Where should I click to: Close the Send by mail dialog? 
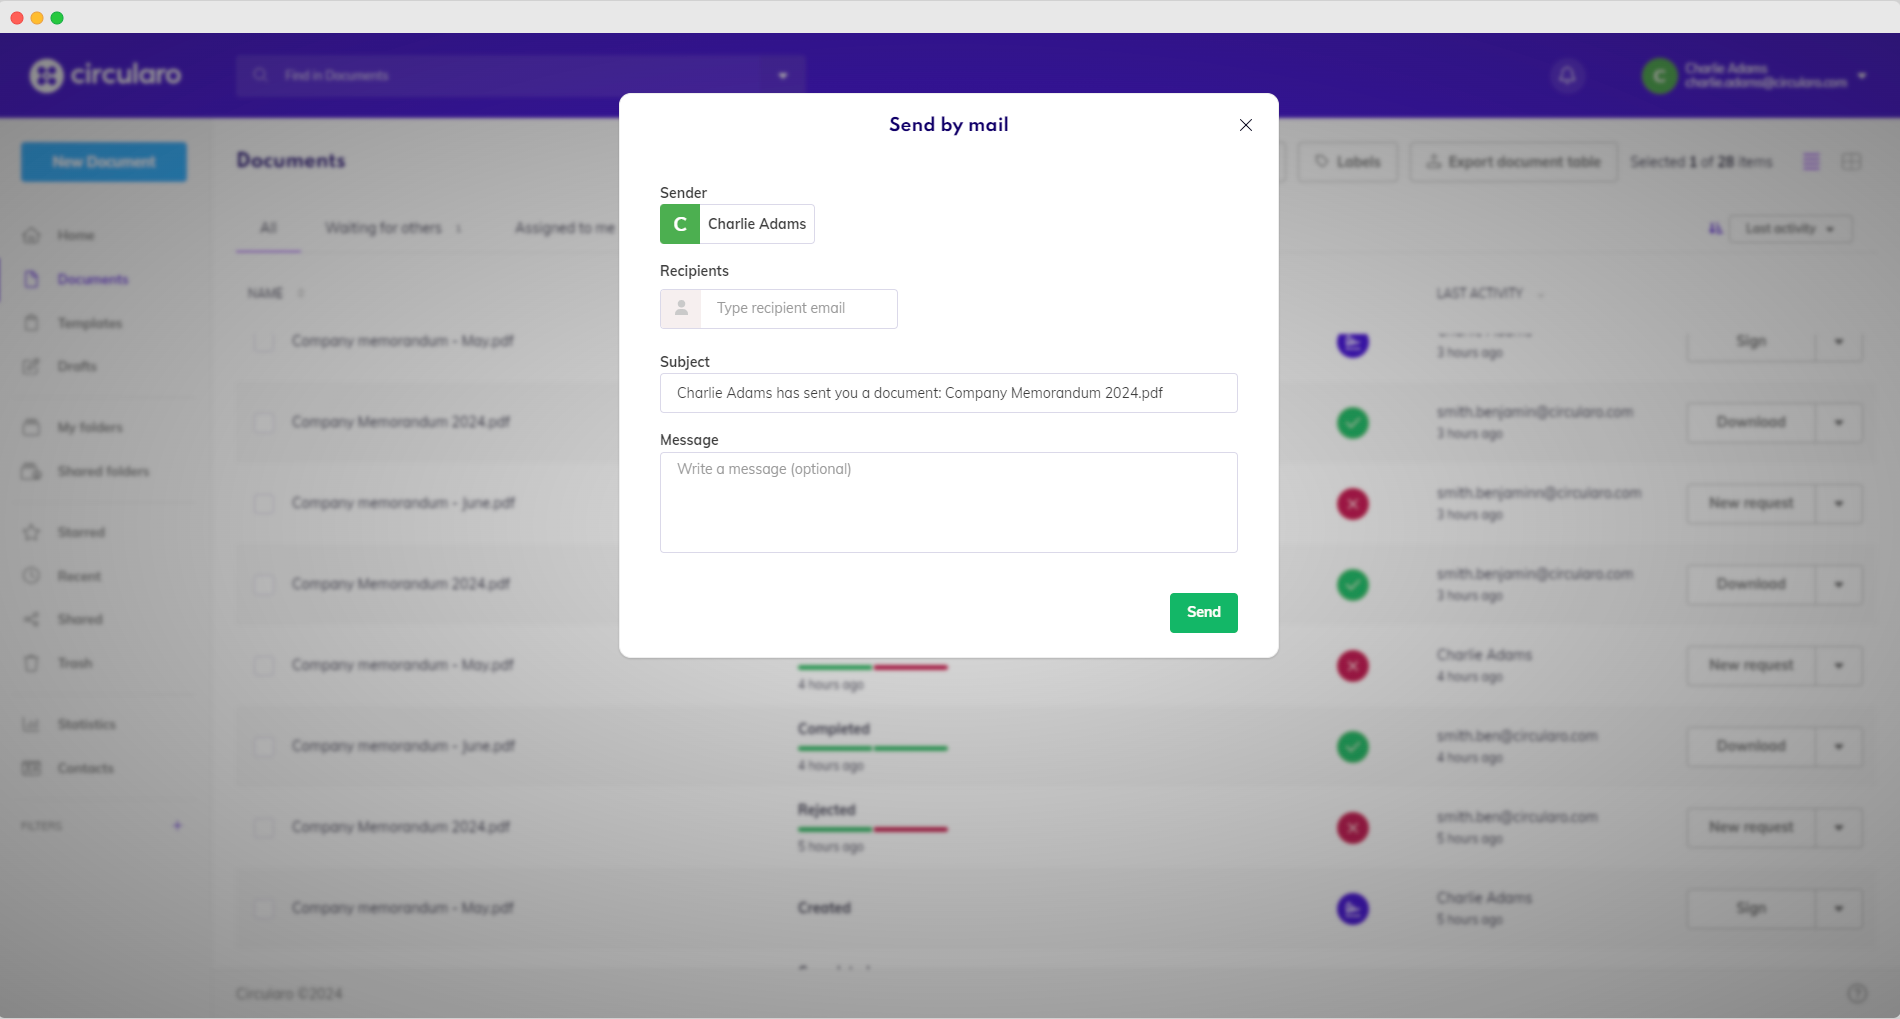[x=1245, y=125]
